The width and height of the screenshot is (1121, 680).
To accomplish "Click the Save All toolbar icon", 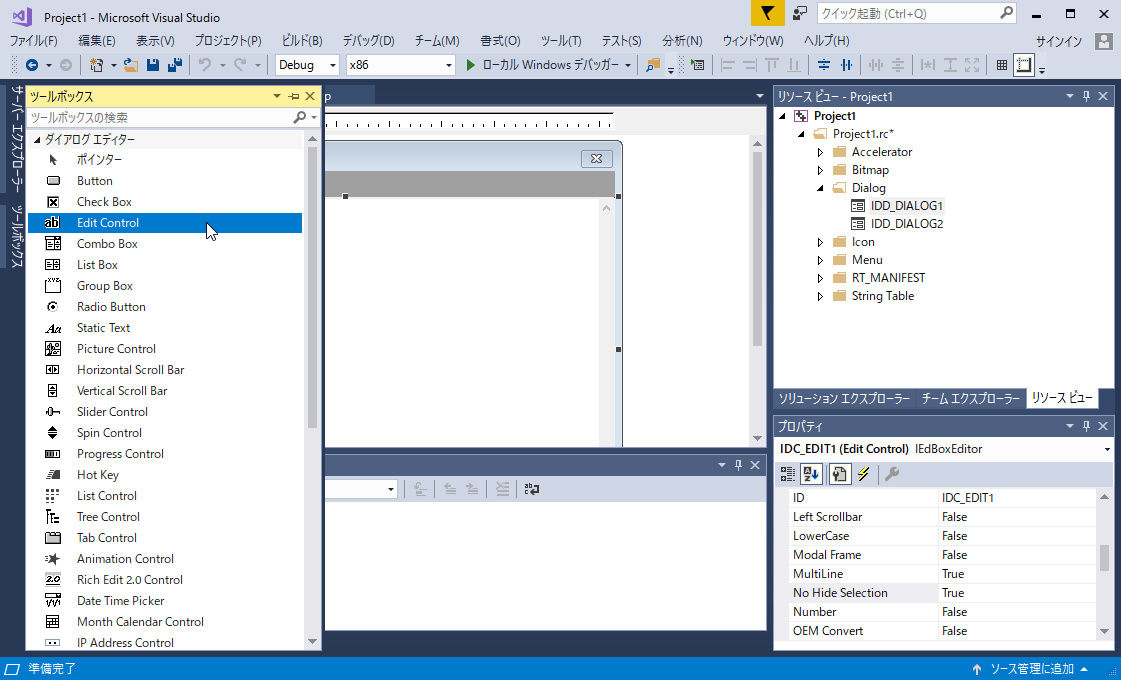I will coord(174,65).
